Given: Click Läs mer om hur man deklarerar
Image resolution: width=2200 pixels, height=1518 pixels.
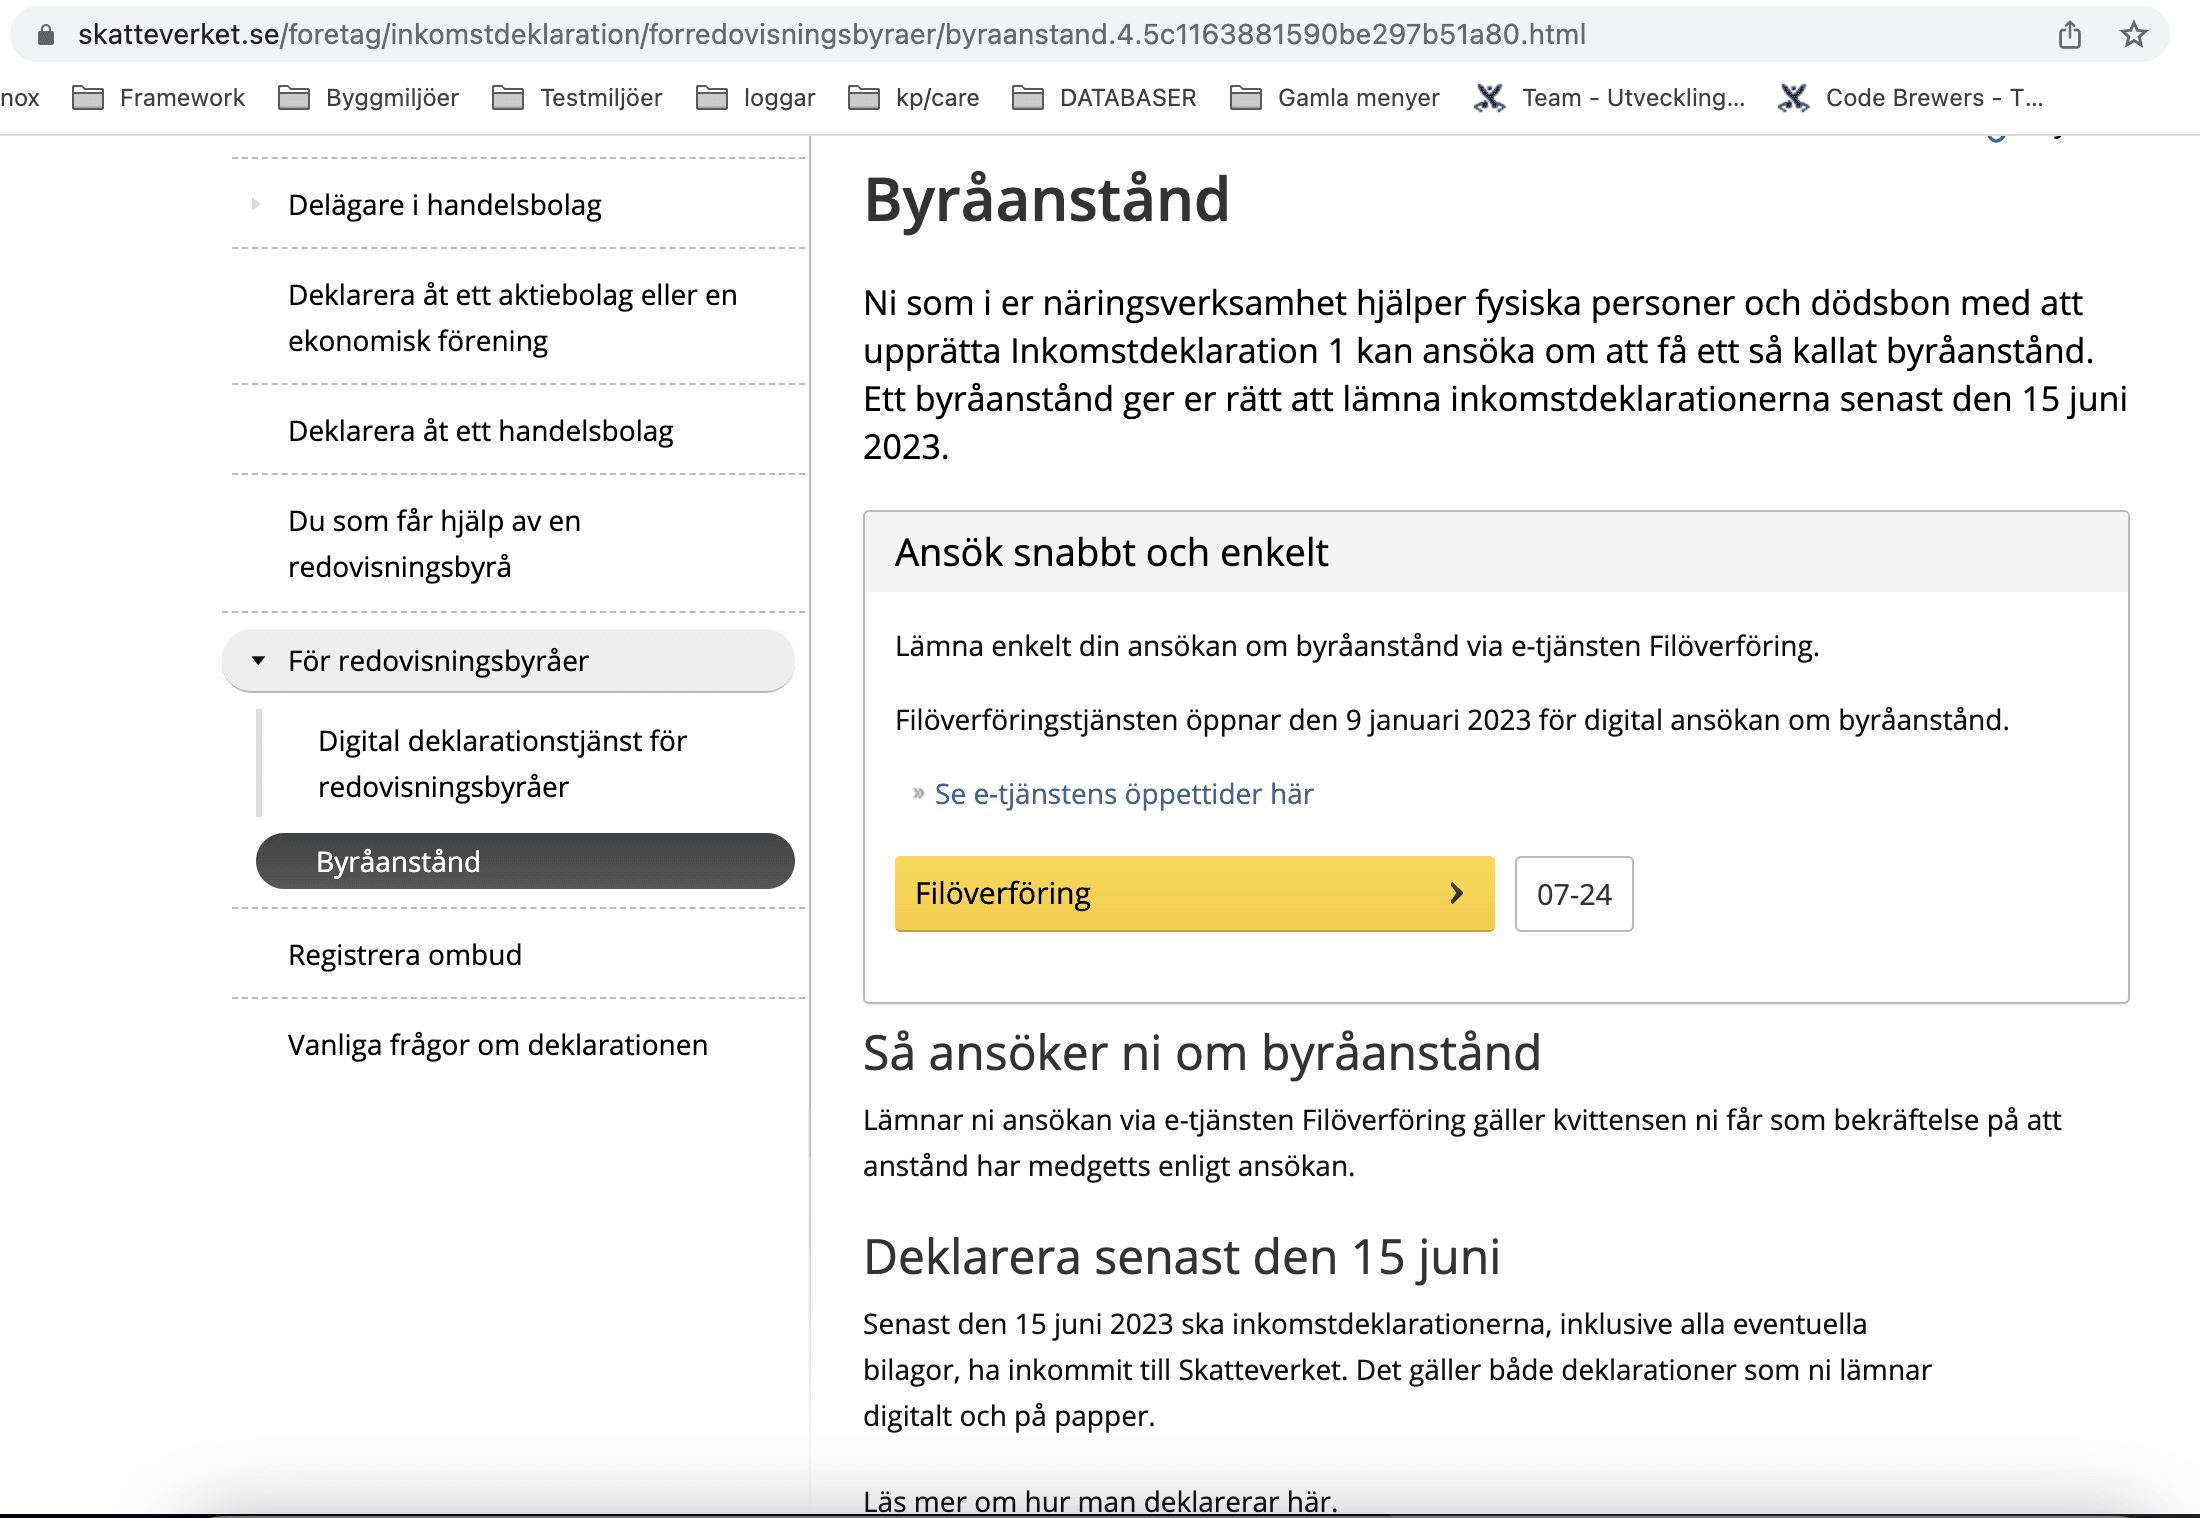Looking at the screenshot, I should tap(1100, 1501).
